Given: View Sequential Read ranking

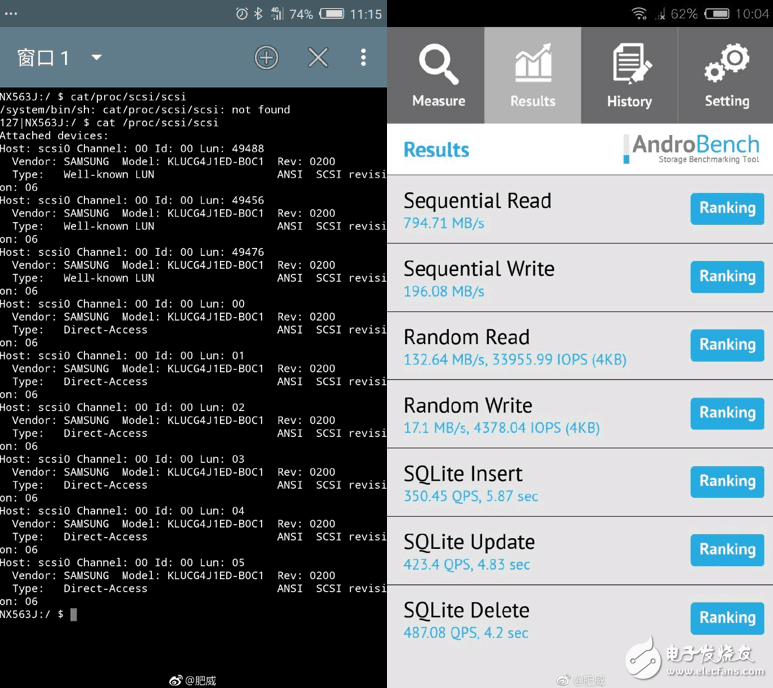Looking at the screenshot, I should pyautogui.click(x=727, y=208).
